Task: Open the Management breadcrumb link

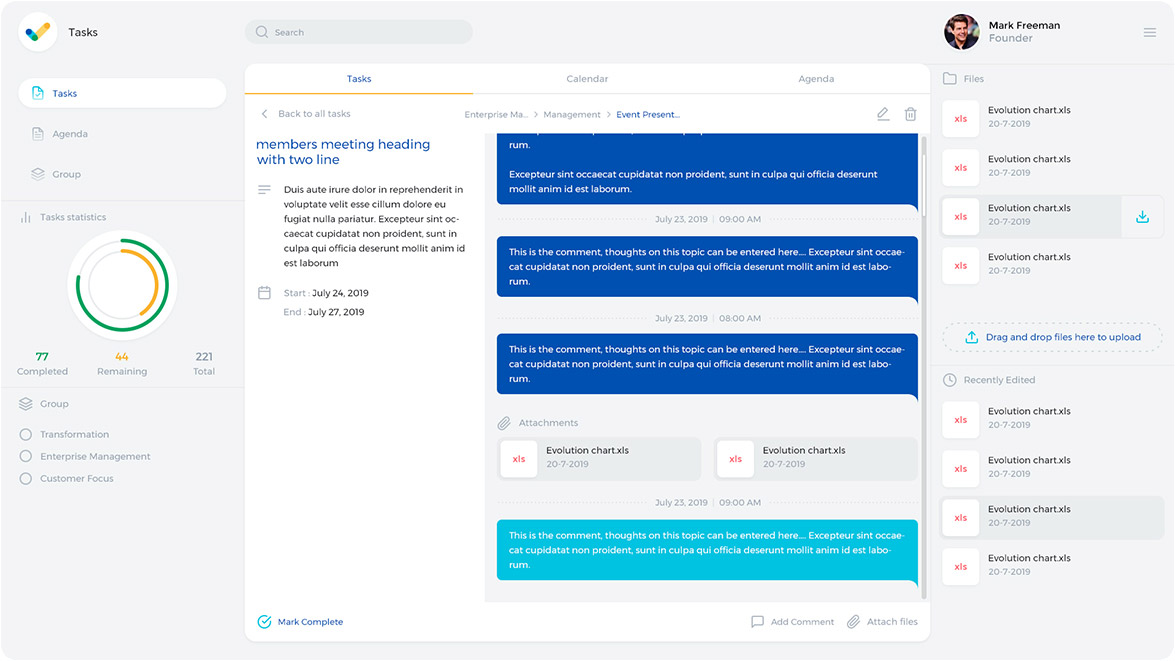Action: coord(572,114)
